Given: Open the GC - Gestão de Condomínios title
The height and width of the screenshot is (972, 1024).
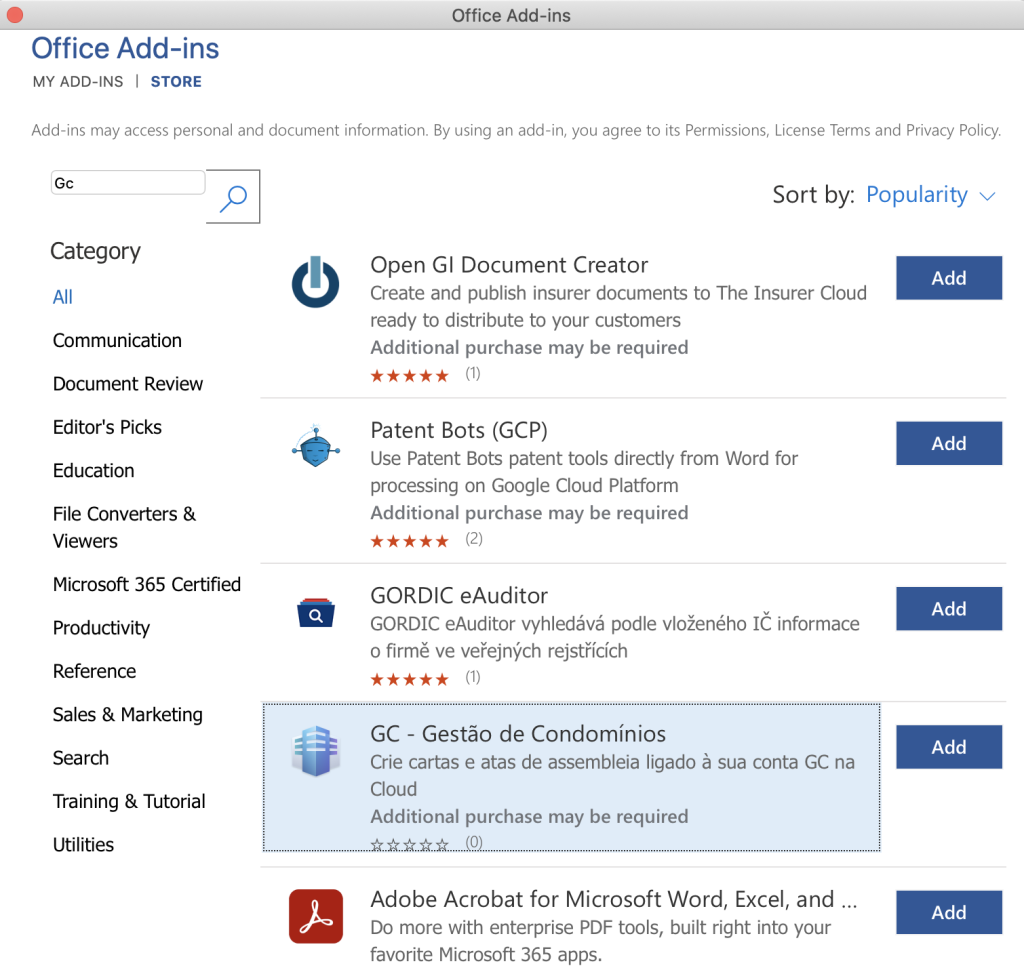Looking at the screenshot, I should (518, 734).
